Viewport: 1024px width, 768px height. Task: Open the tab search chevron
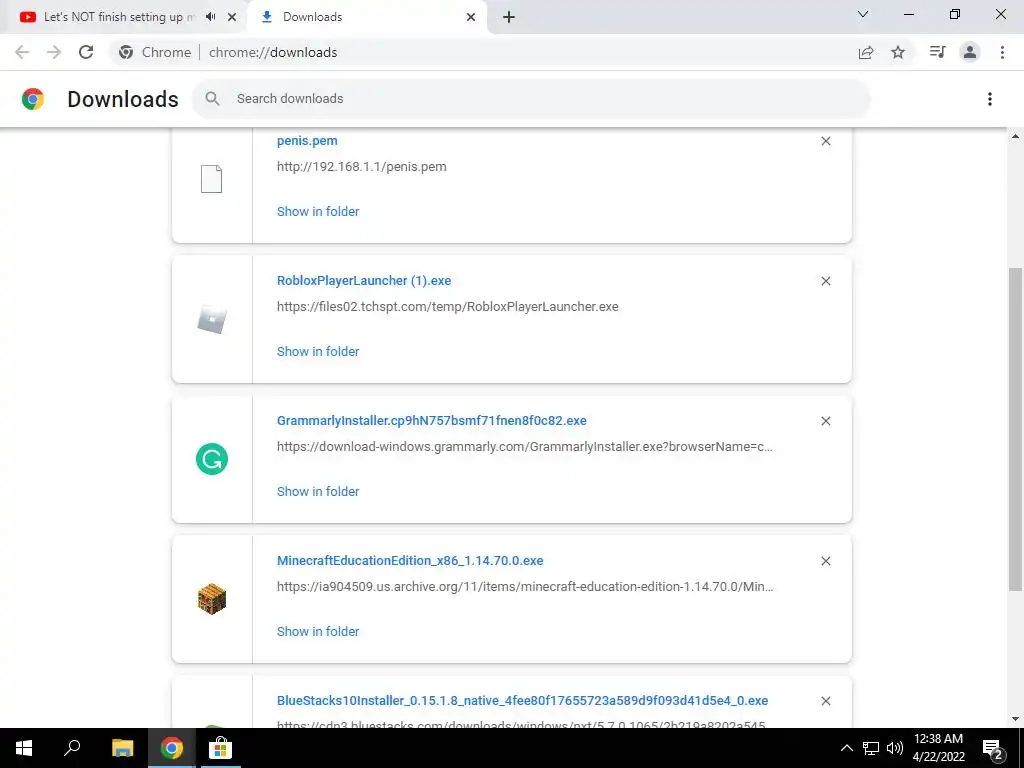click(x=863, y=14)
